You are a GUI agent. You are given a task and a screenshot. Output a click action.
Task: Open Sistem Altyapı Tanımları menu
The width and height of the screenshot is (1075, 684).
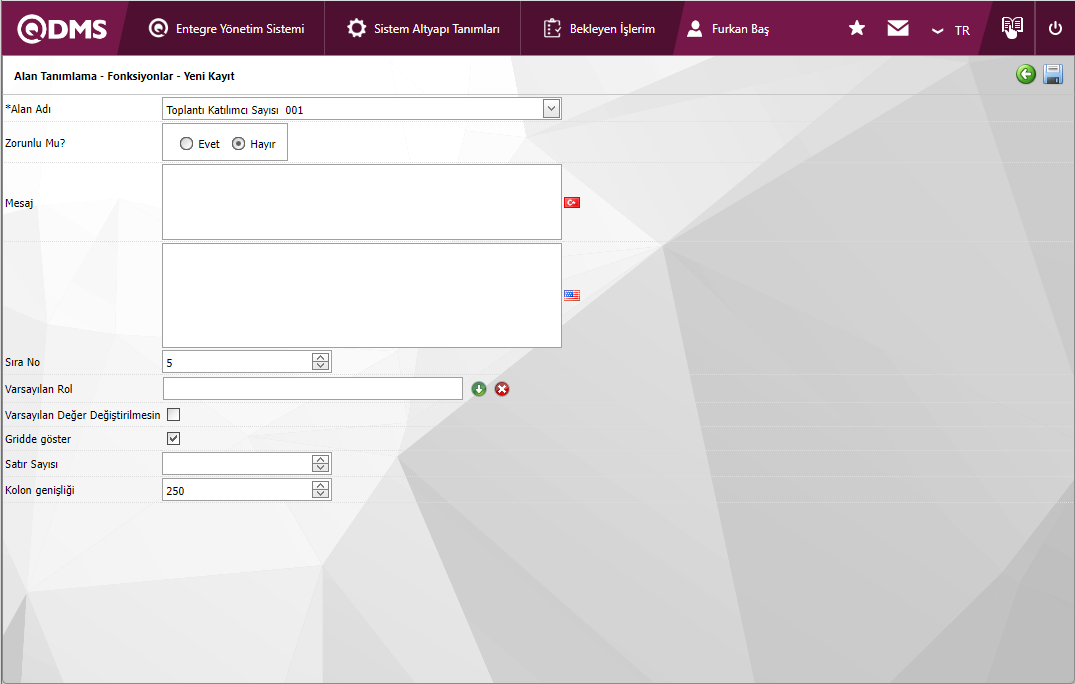[423, 29]
